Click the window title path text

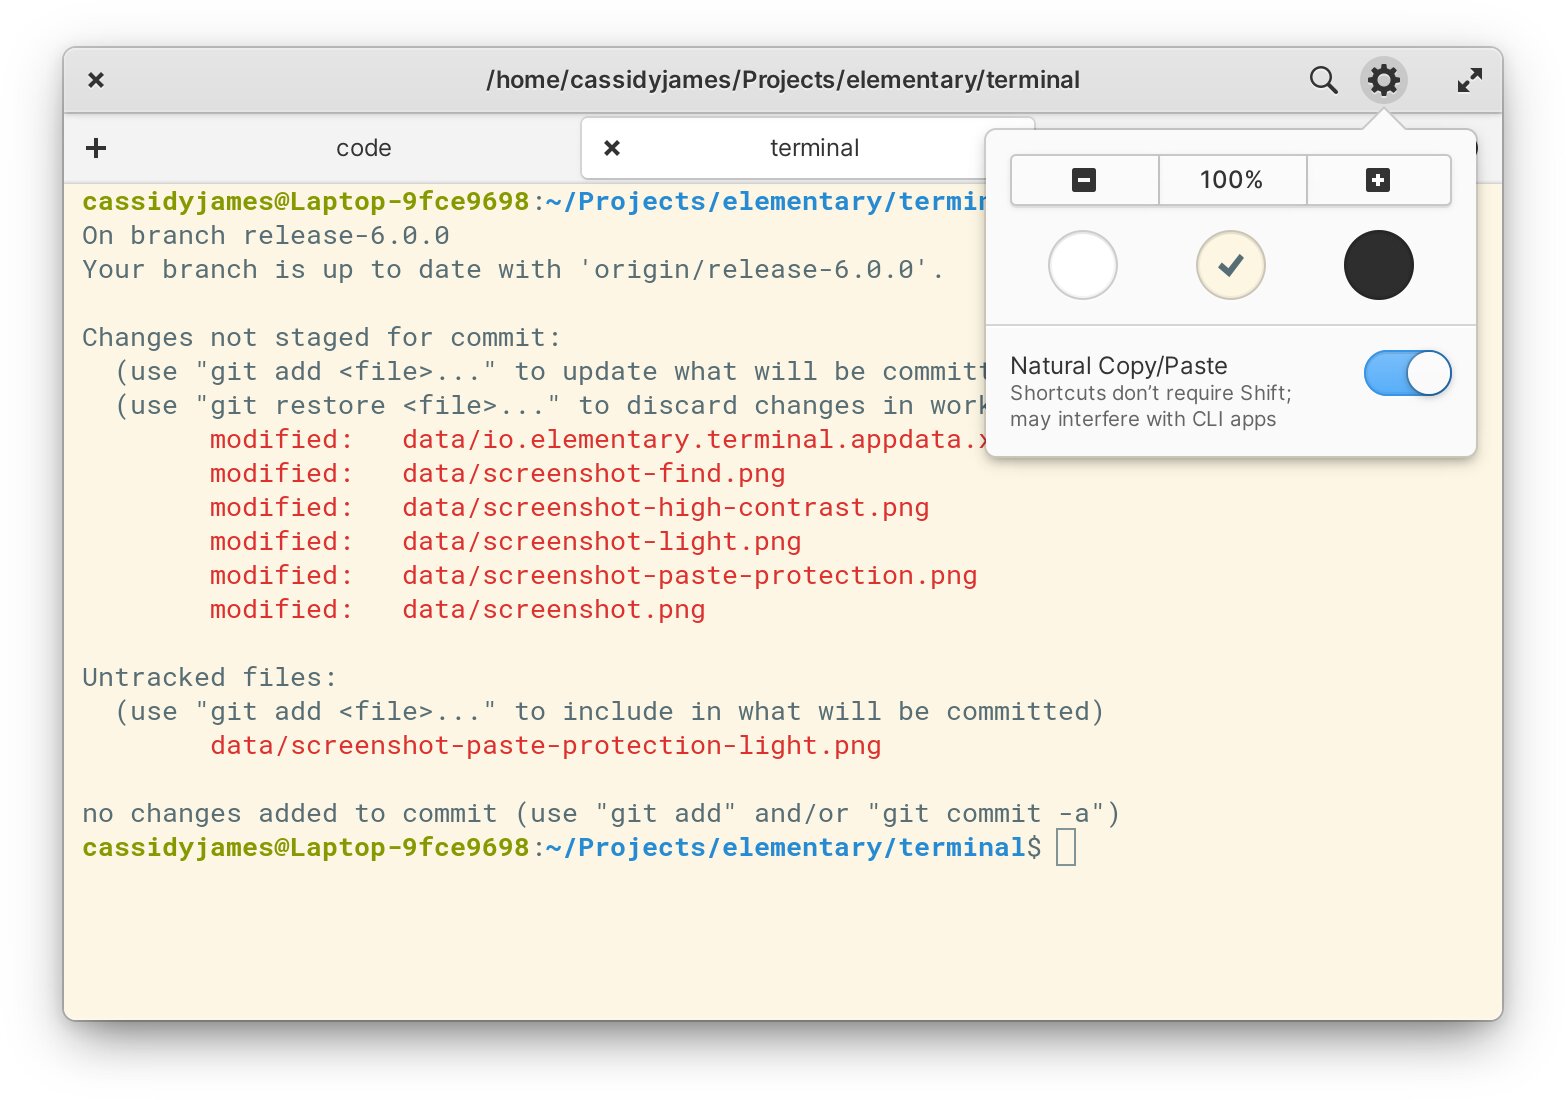point(782,80)
